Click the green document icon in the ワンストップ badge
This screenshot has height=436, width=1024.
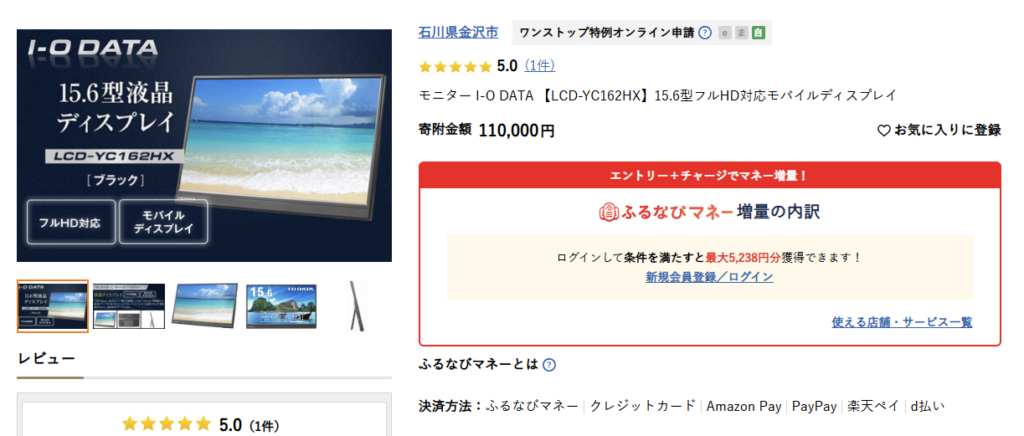(x=758, y=33)
